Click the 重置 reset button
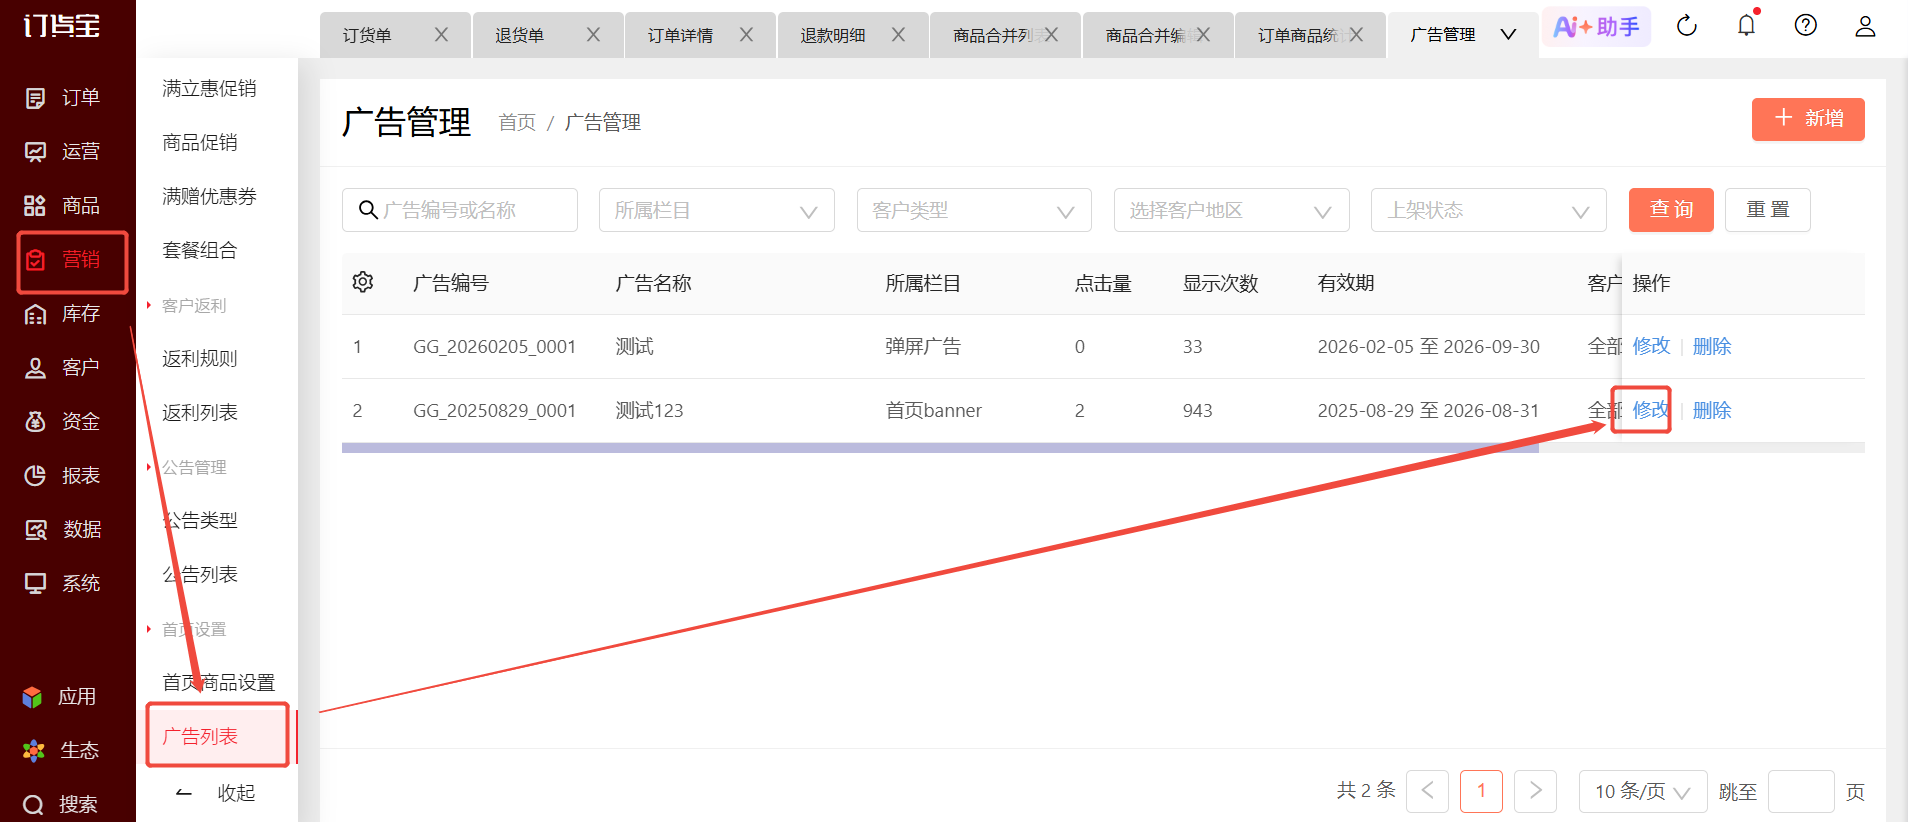The height and width of the screenshot is (822, 1908). click(1768, 210)
